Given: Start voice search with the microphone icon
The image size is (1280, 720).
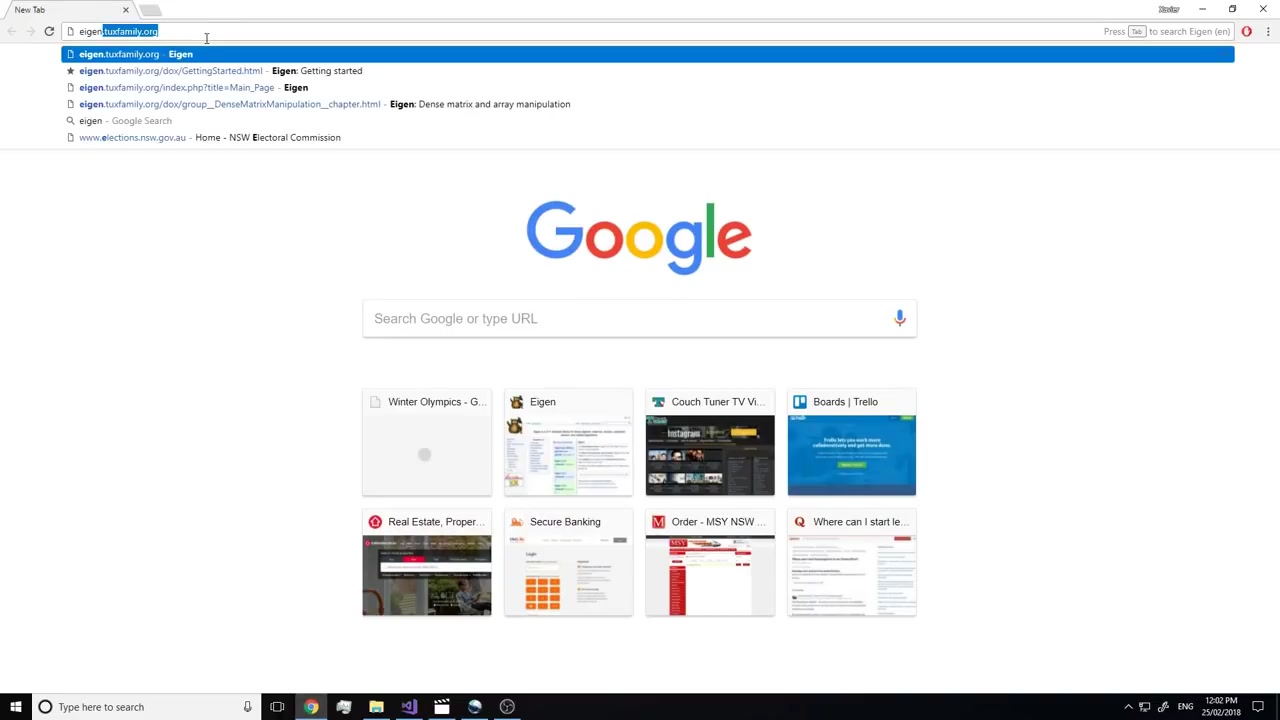Looking at the screenshot, I should [x=899, y=318].
